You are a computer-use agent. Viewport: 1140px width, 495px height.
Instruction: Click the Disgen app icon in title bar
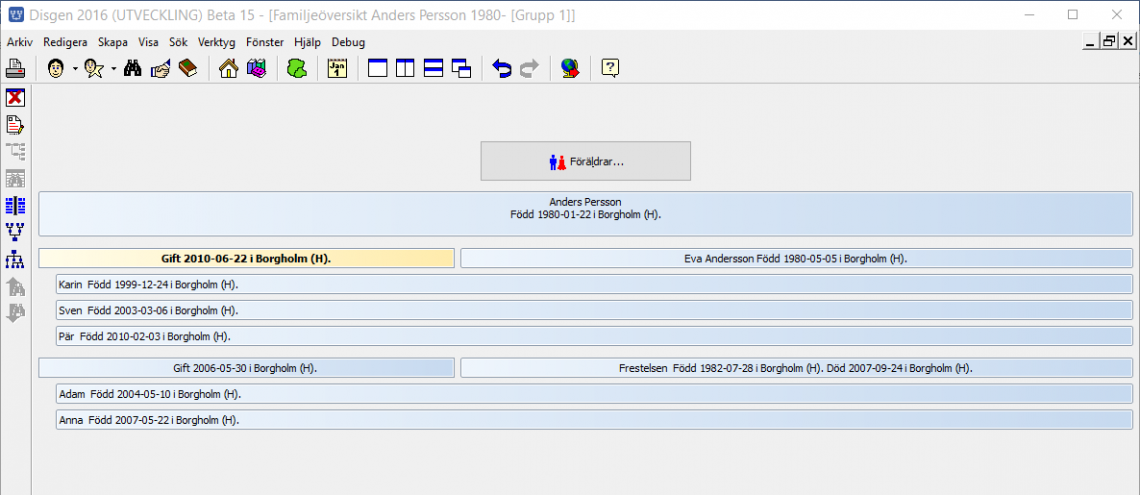(15, 14)
